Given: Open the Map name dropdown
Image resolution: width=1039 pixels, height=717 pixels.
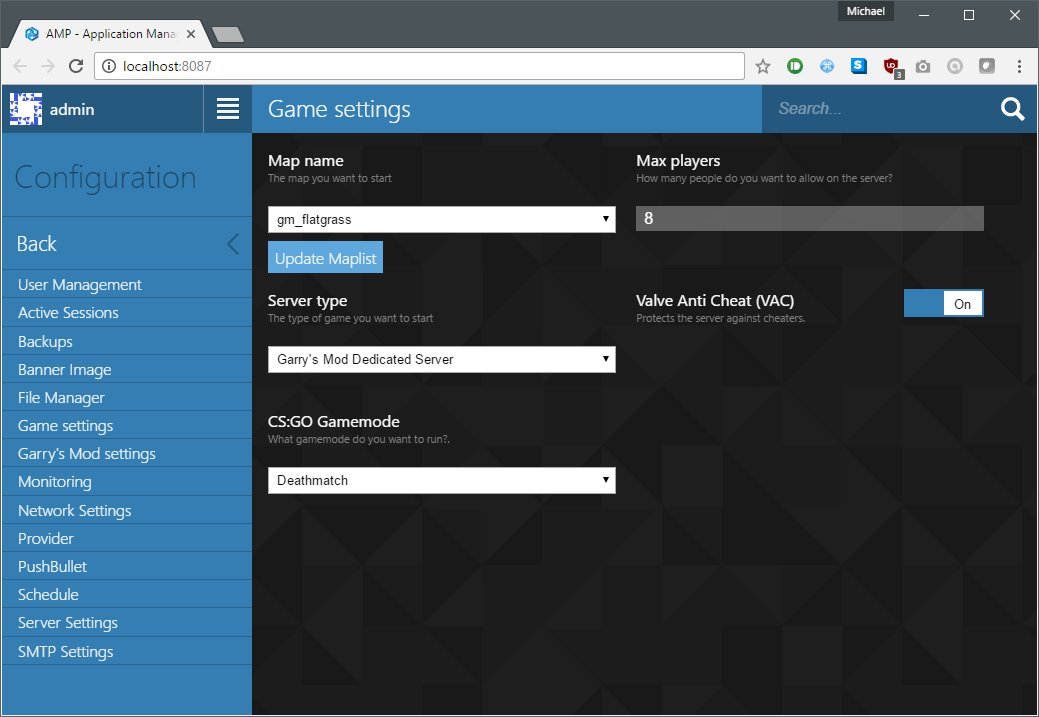Looking at the screenshot, I should pos(441,219).
